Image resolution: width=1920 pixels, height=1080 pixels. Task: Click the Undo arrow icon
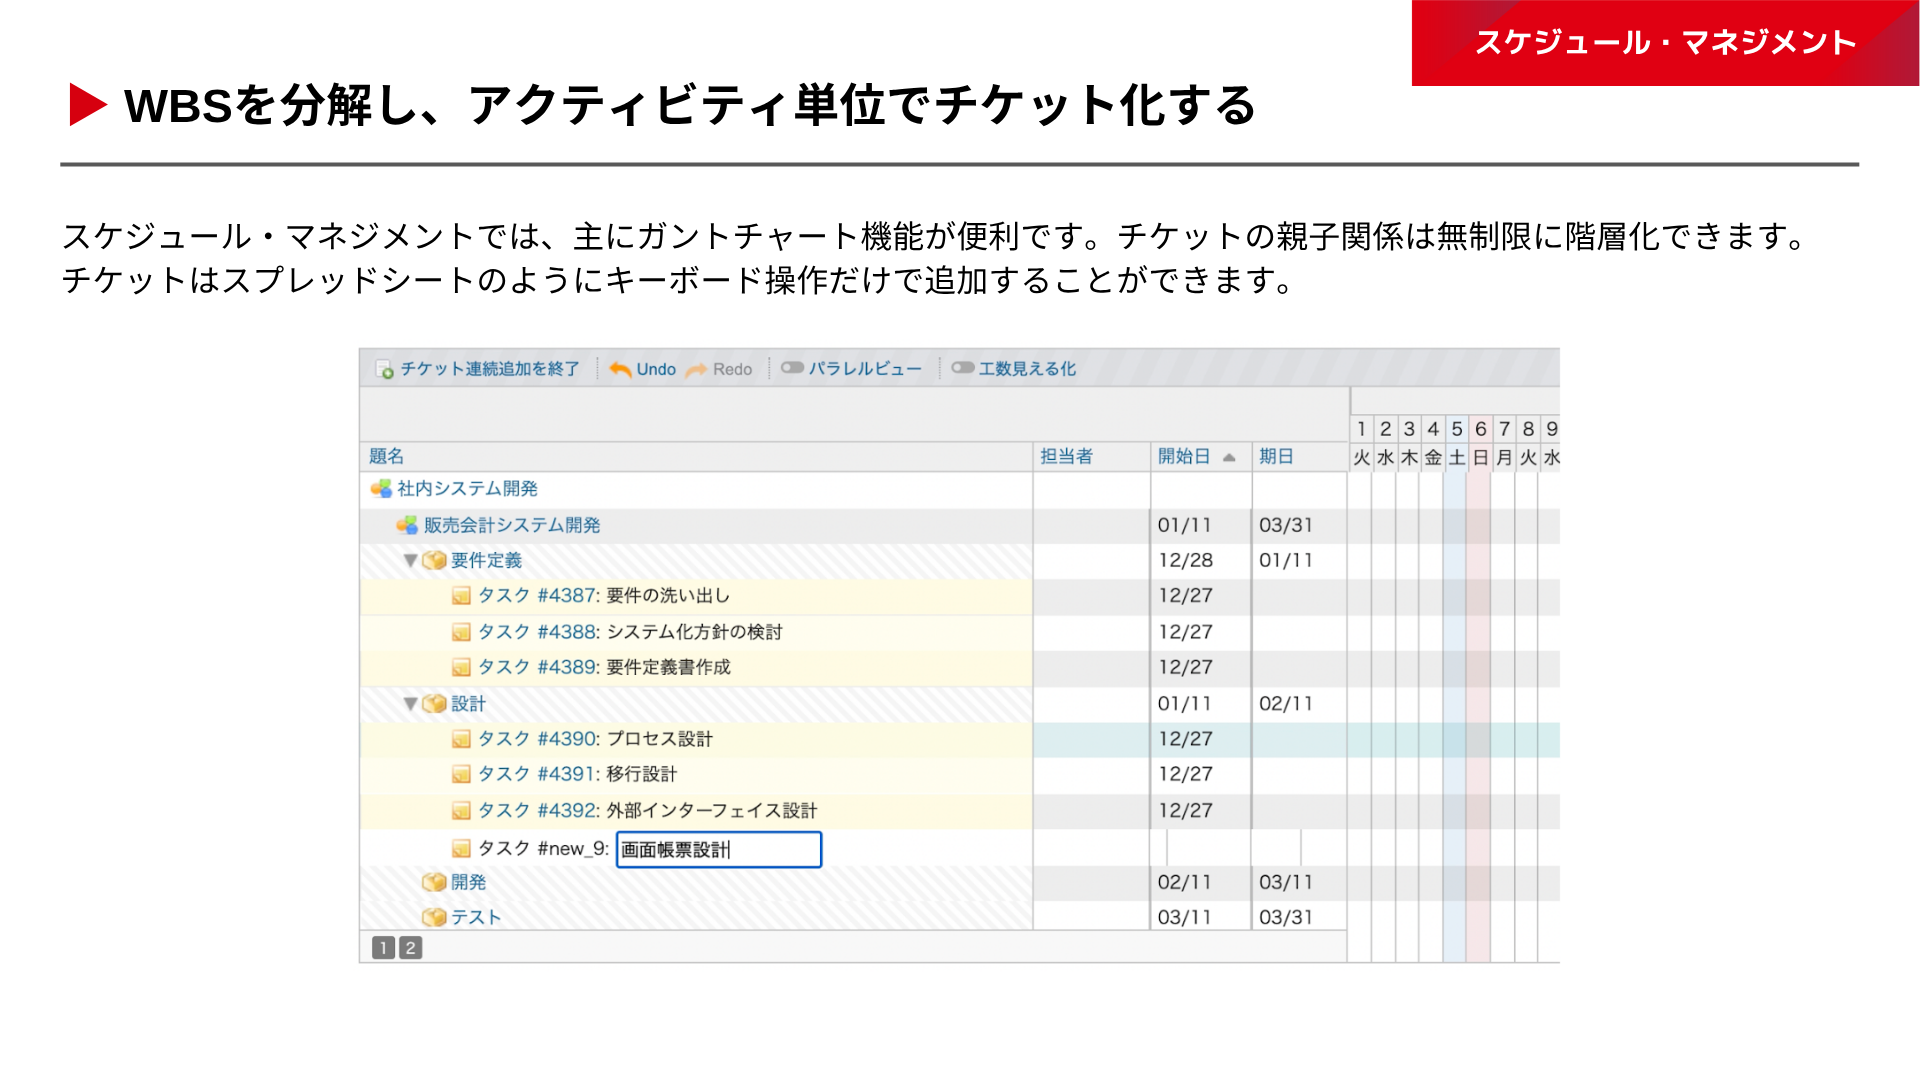pos(620,369)
